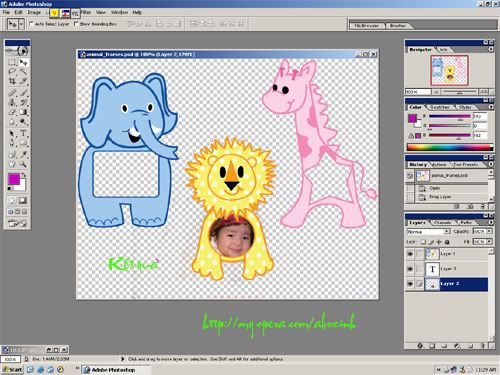Viewport: 500px width, 375px height.
Task: Open the layer Fill dropdown arrow
Action: [x=489, y=241]
